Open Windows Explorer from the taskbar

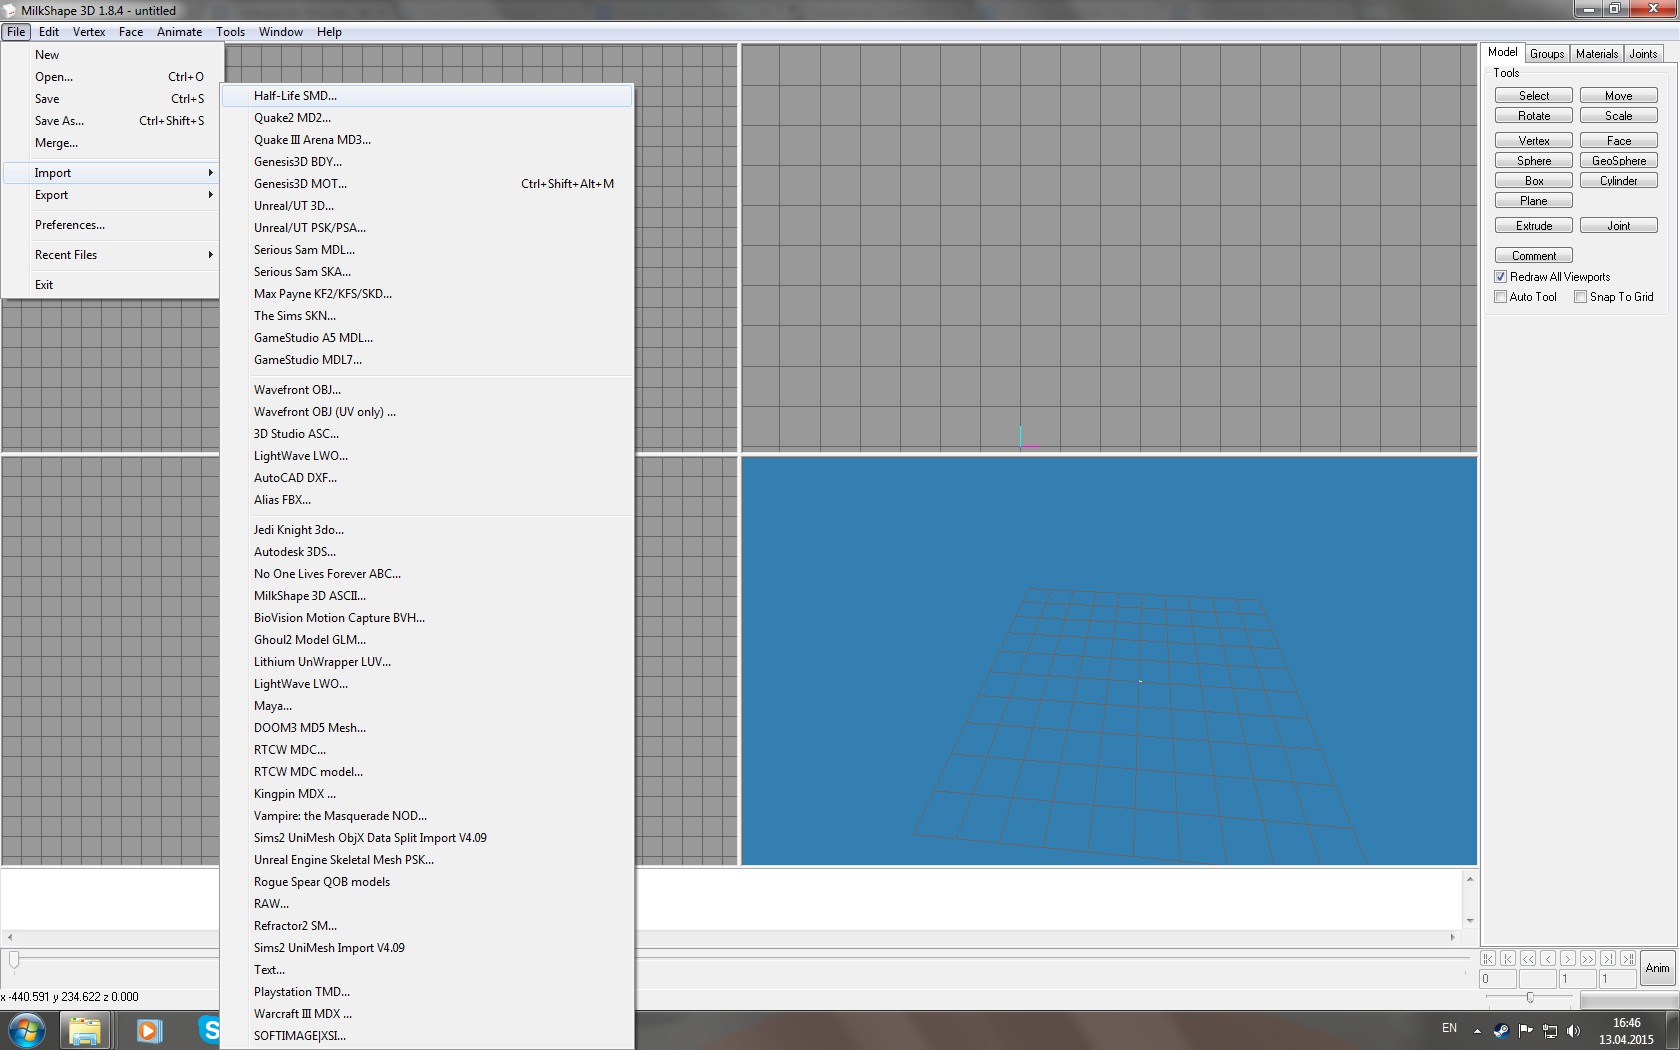[x=85, y=1030]
